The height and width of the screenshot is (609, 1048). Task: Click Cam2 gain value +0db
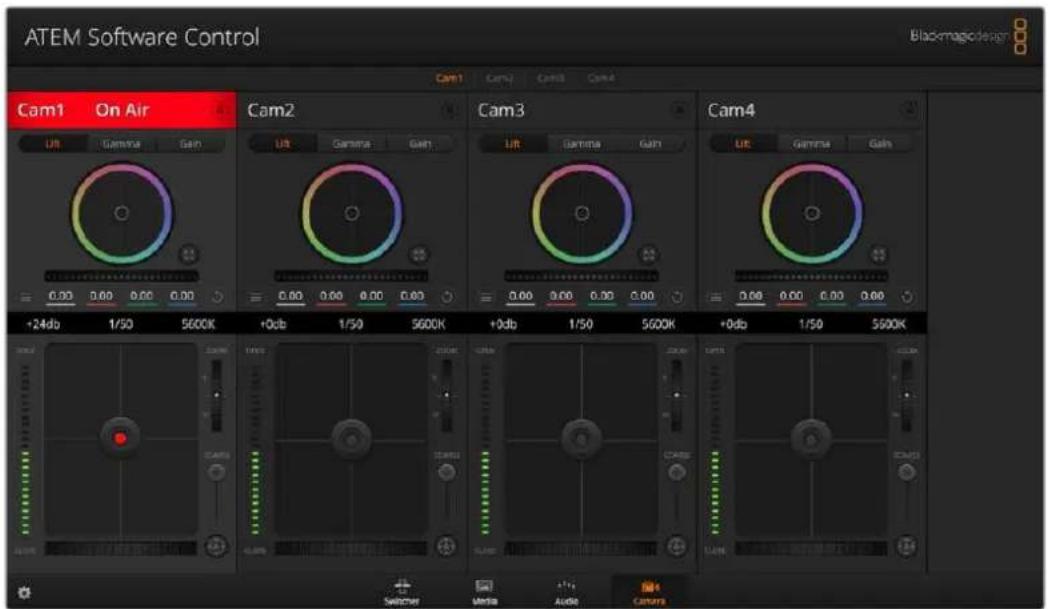click(x=273, y=324)
